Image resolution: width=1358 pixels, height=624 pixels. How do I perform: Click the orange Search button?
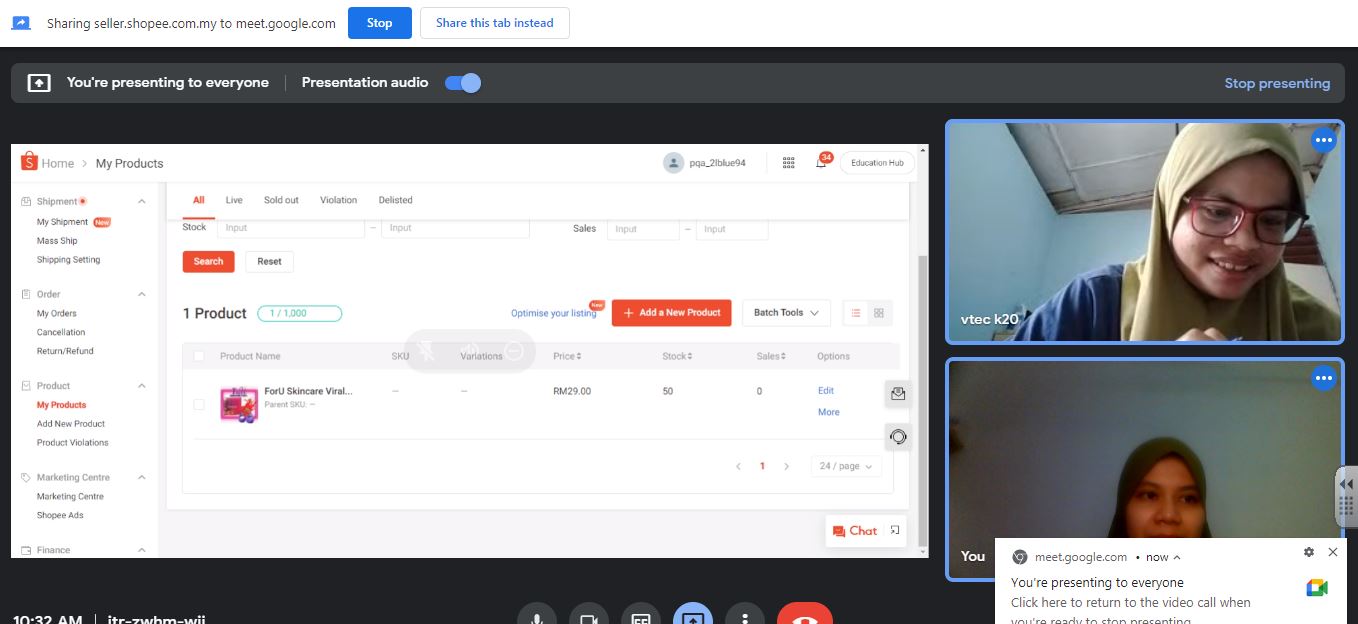[x=208, y=262]
